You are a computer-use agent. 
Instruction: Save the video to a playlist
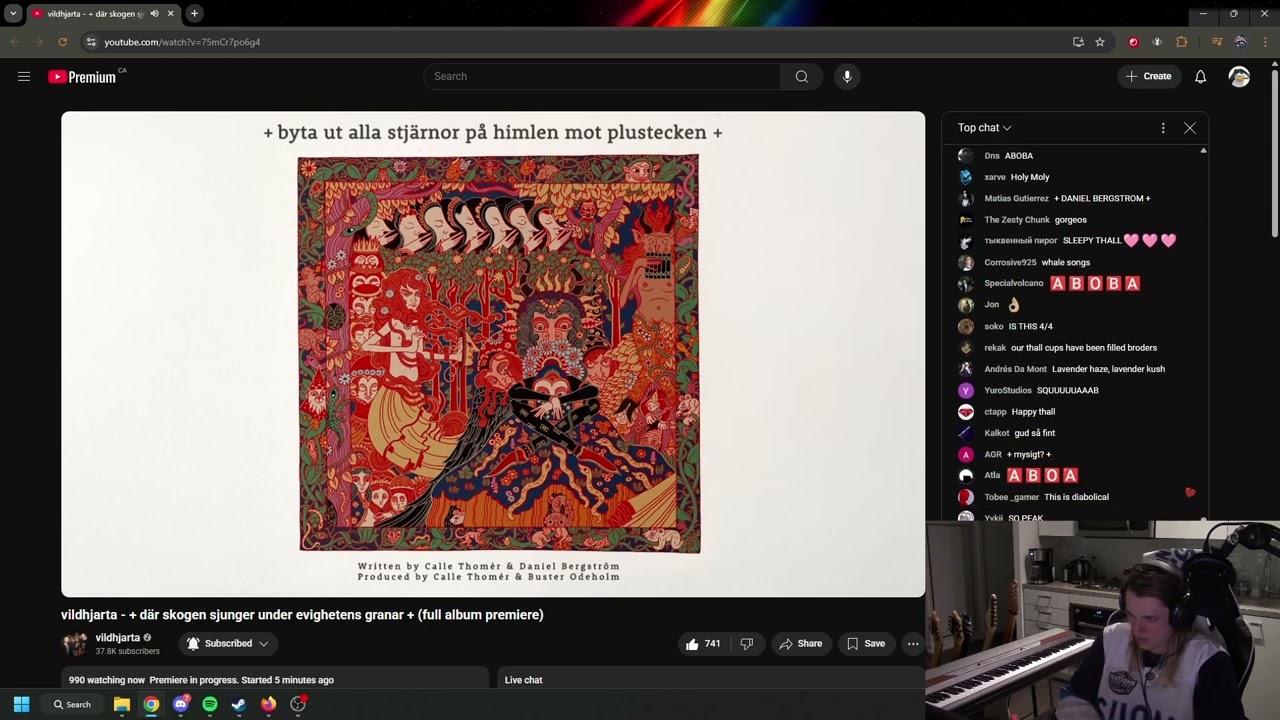866,644
